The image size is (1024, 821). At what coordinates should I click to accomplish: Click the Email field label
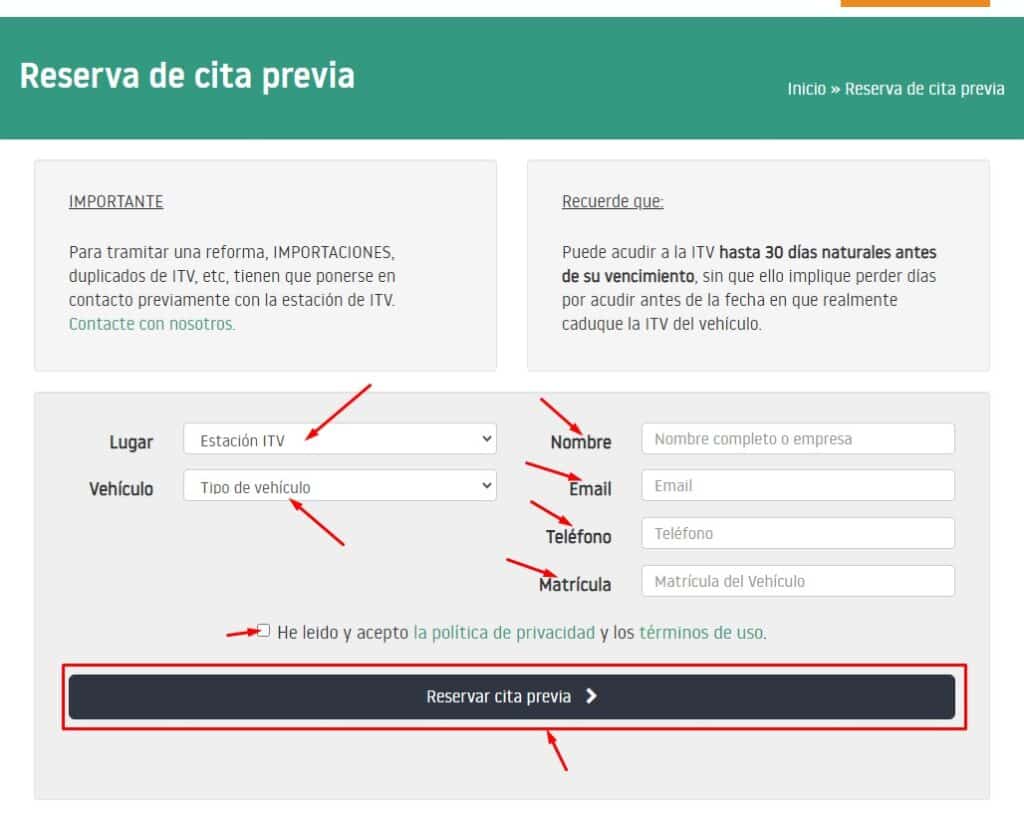pyautogui.click(x=590, y=489)
